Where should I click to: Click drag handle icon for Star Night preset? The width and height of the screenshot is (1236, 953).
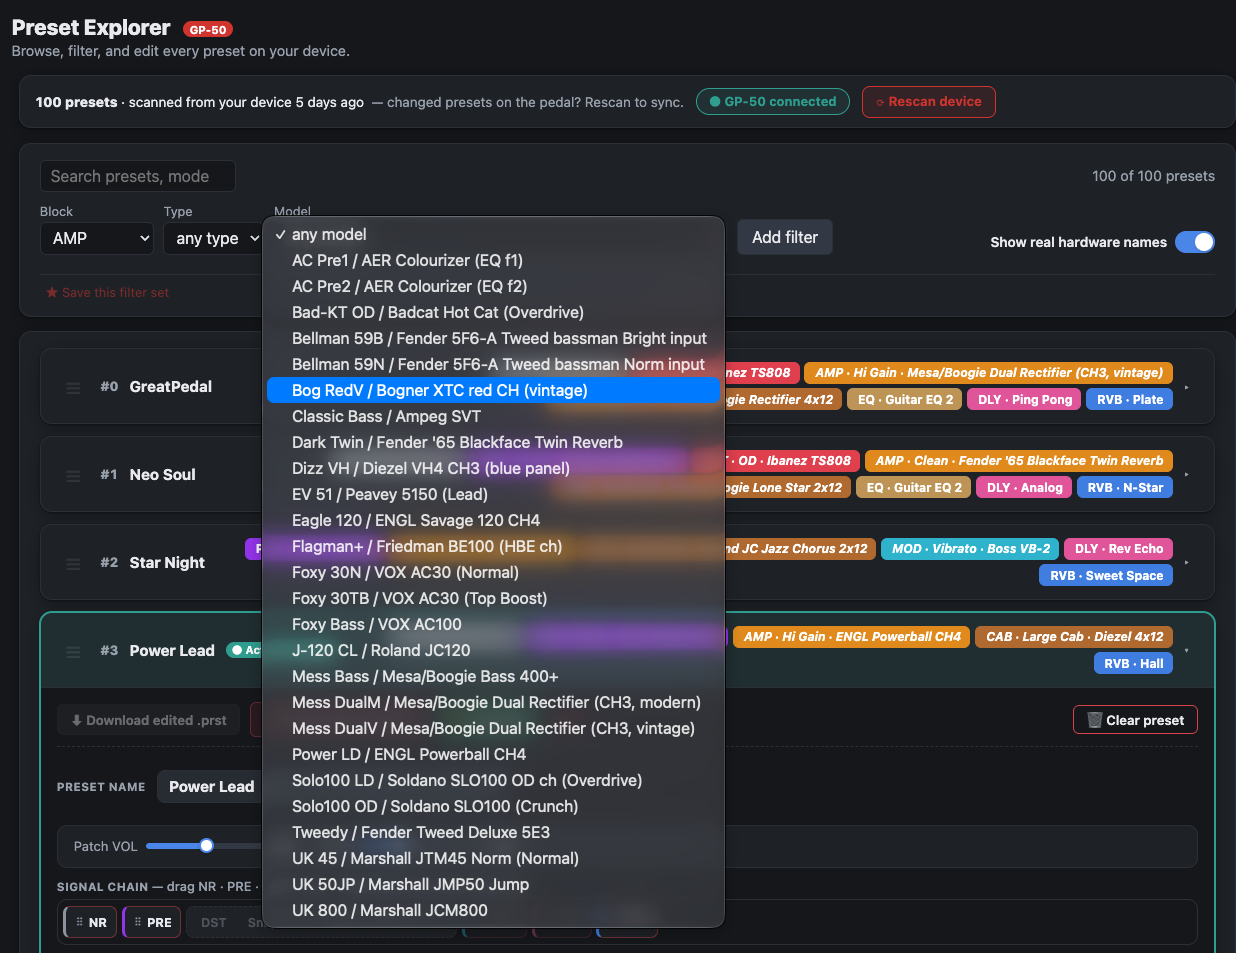(73, 563)
